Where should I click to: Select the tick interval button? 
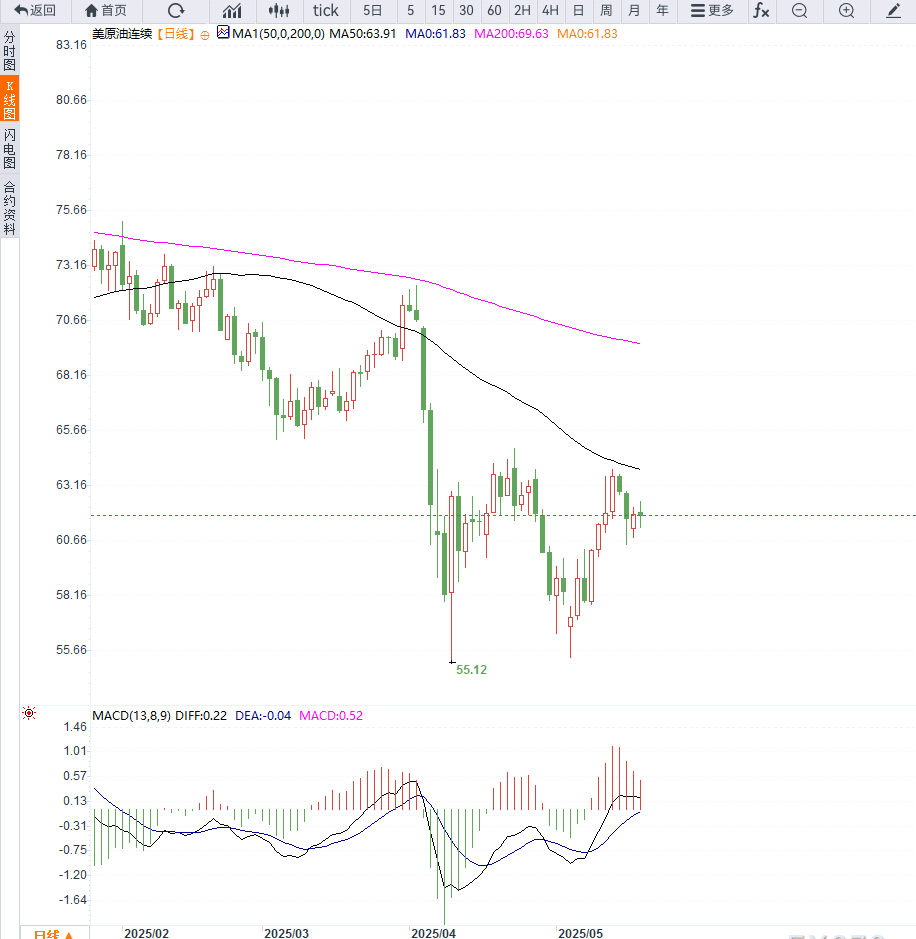pos(325,11)
